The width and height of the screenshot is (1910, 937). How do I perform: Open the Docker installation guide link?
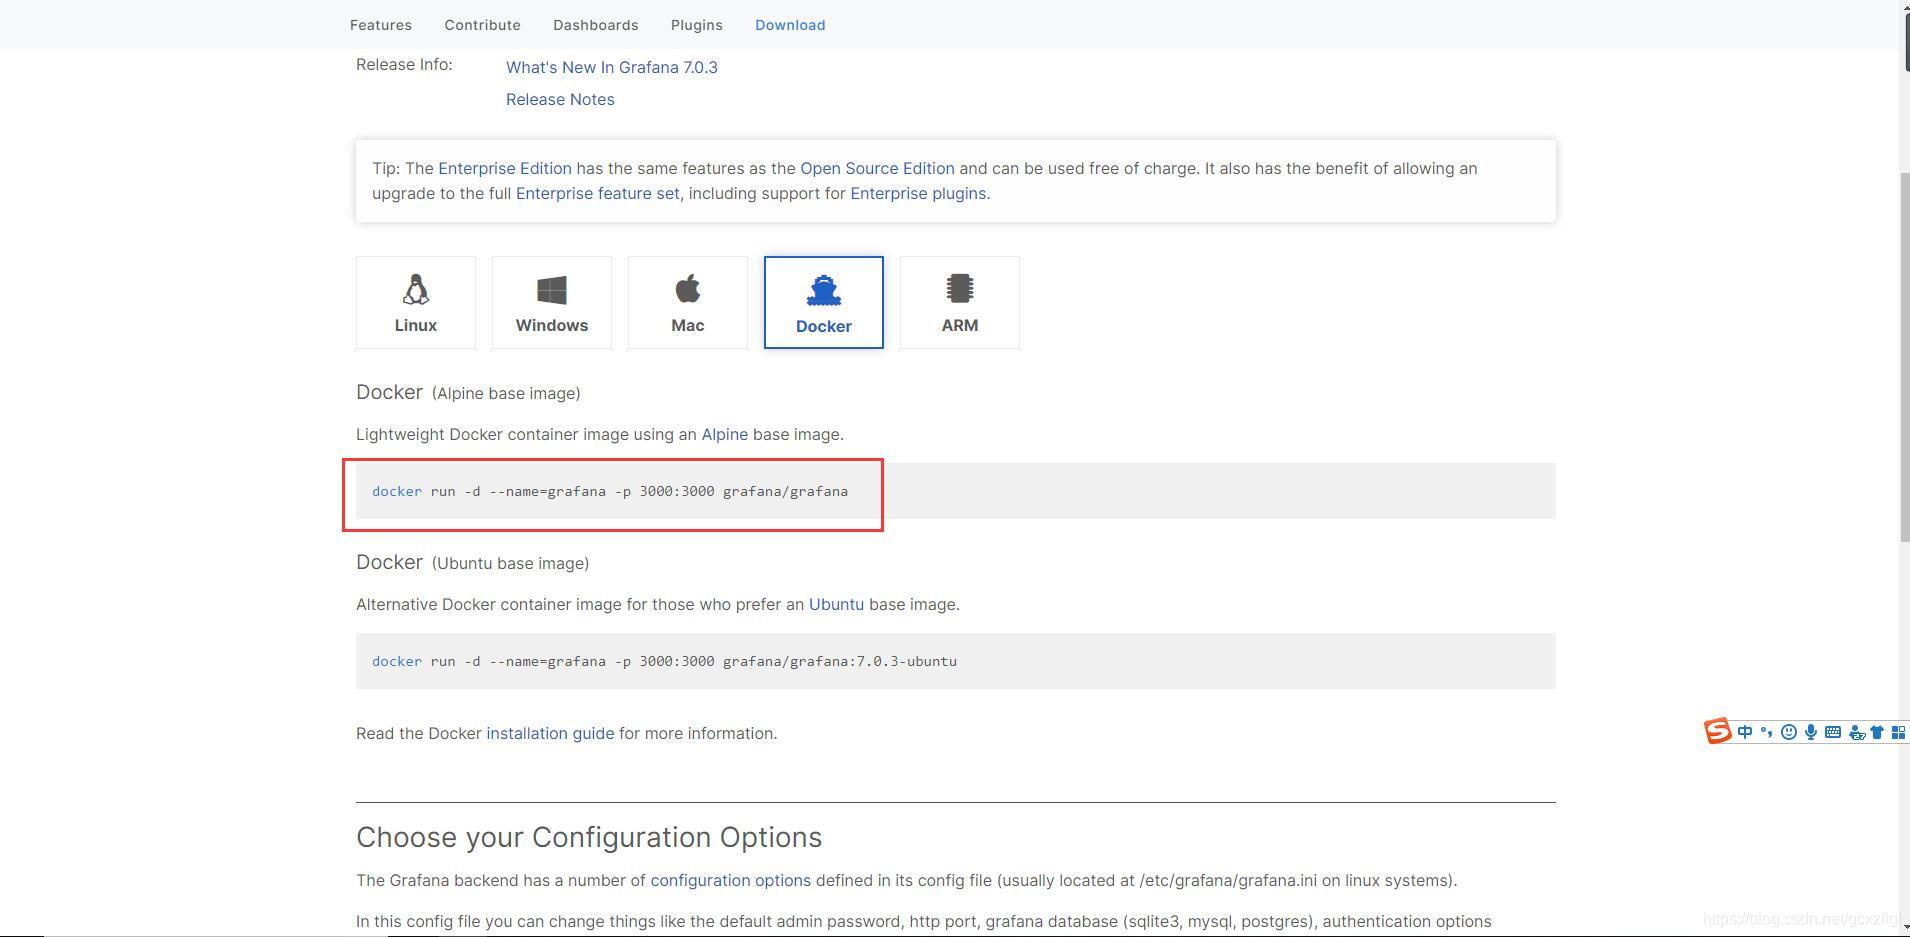pos(550,733)
